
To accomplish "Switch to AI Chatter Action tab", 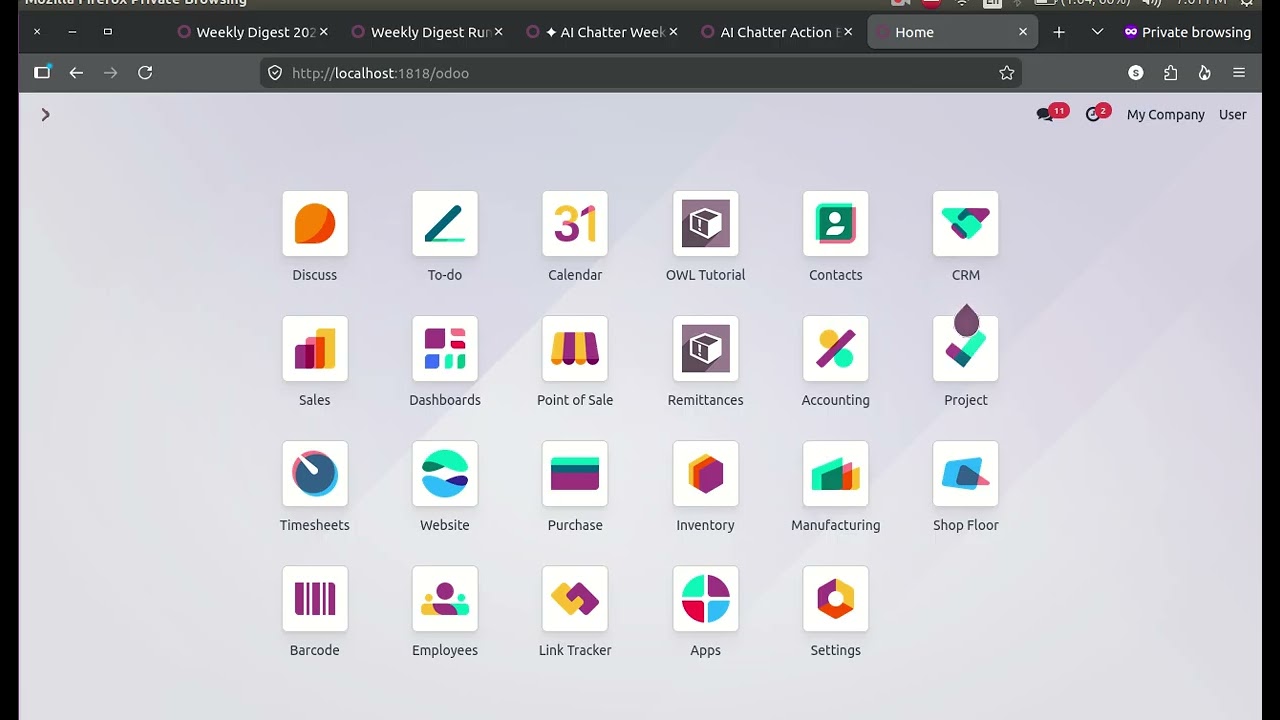I will (778, 32).
